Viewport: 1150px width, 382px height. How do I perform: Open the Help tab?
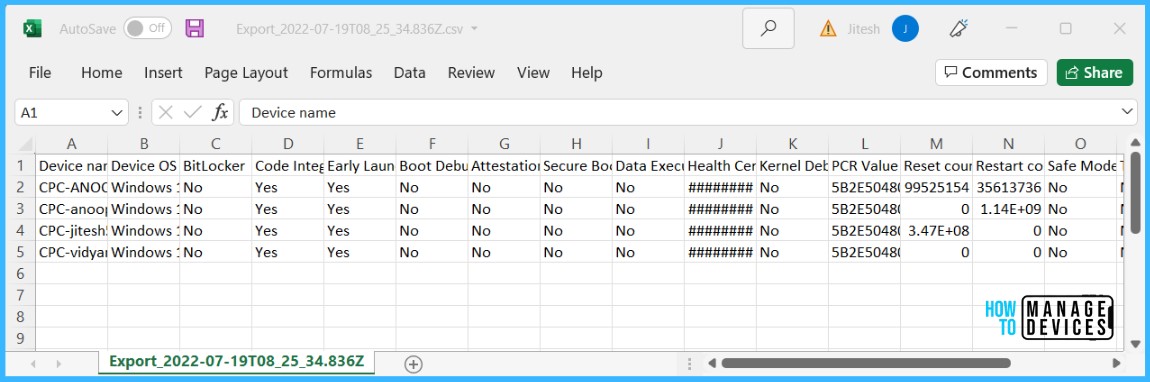click(586, 73)
